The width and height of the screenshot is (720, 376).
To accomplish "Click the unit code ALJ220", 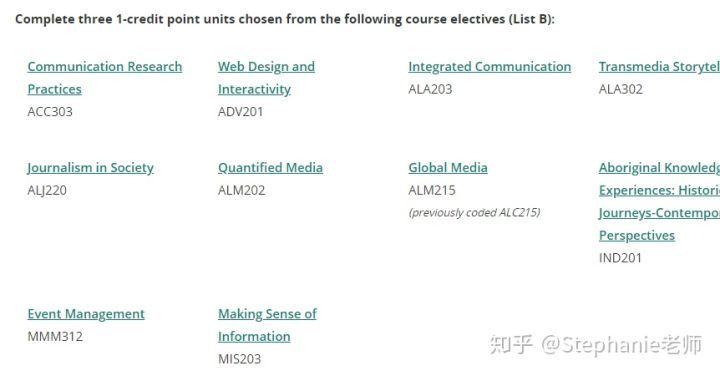I will (x=47, y=190).
